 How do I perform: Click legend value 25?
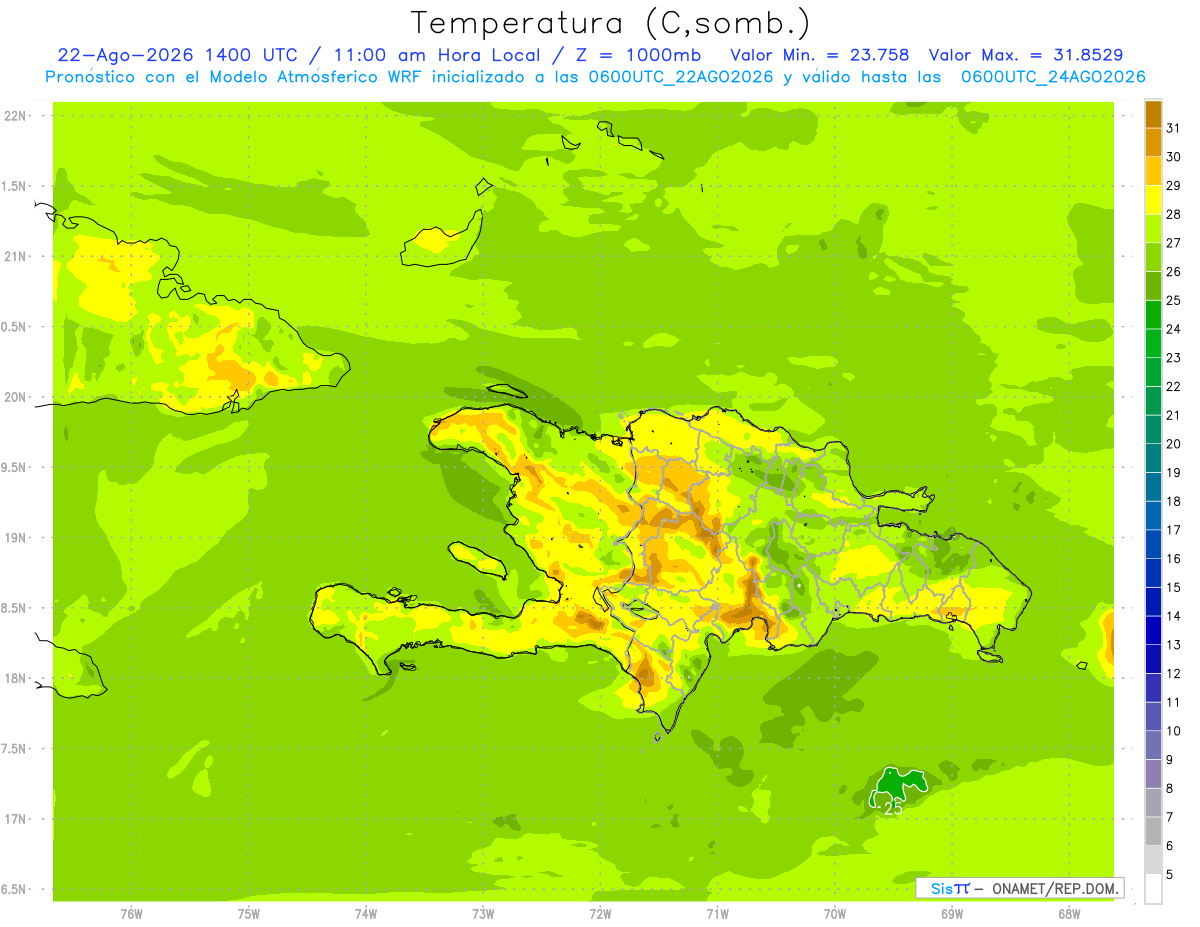(x=1174, y=300)
